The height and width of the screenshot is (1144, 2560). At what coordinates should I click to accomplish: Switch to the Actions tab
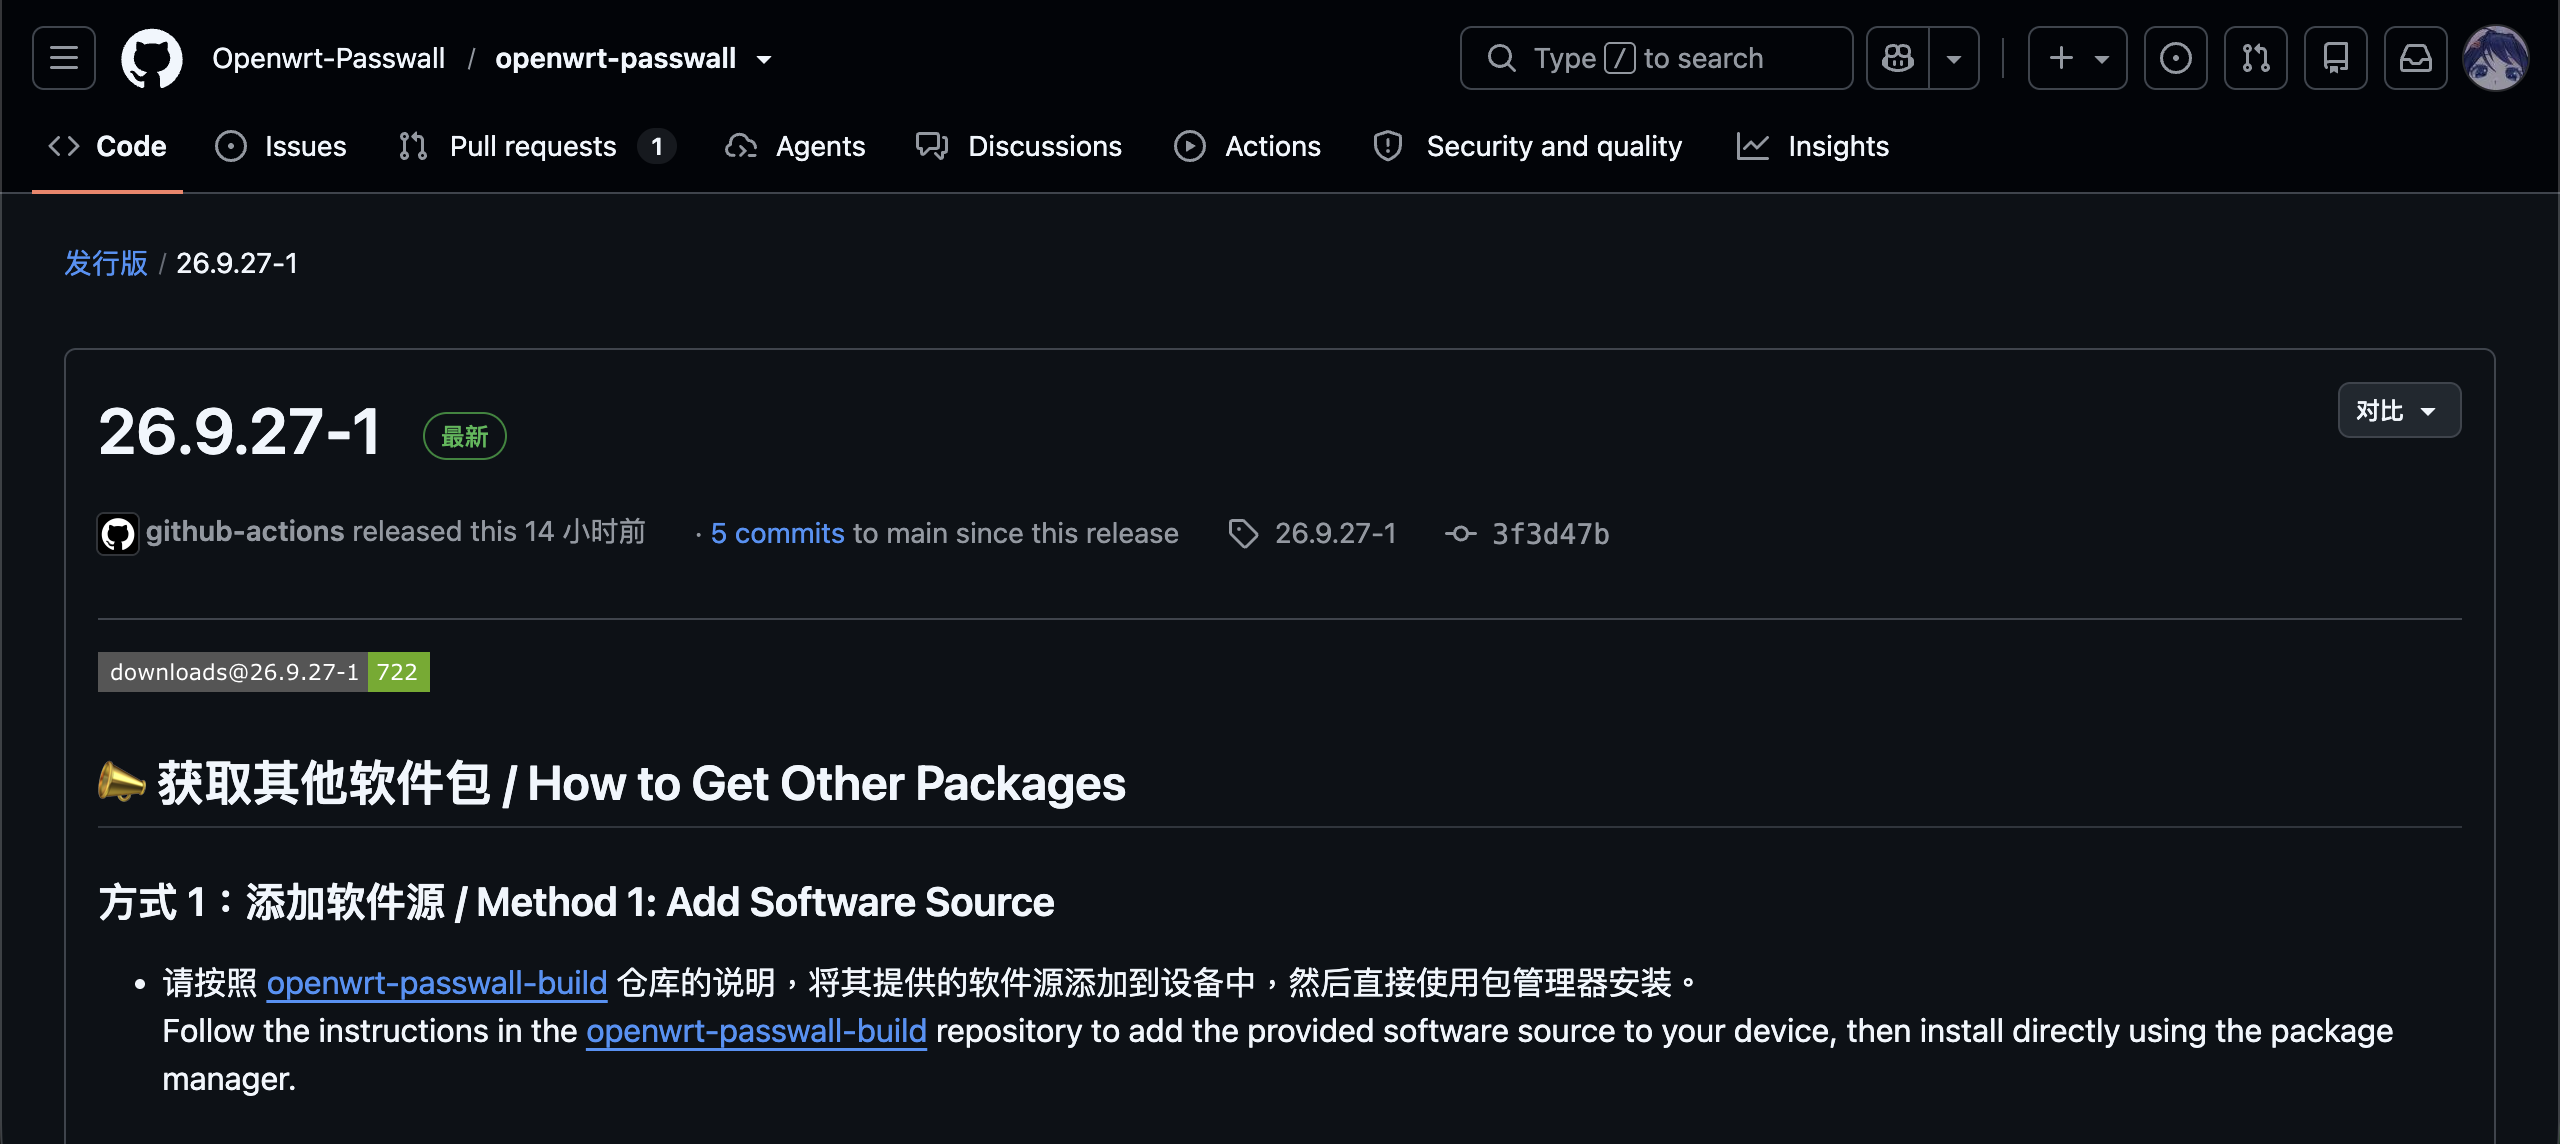[x=1247, y=146]
